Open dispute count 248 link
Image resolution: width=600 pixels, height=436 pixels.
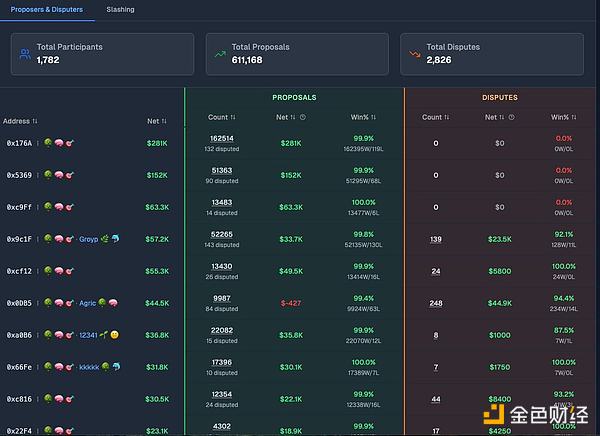pos(435,303)
